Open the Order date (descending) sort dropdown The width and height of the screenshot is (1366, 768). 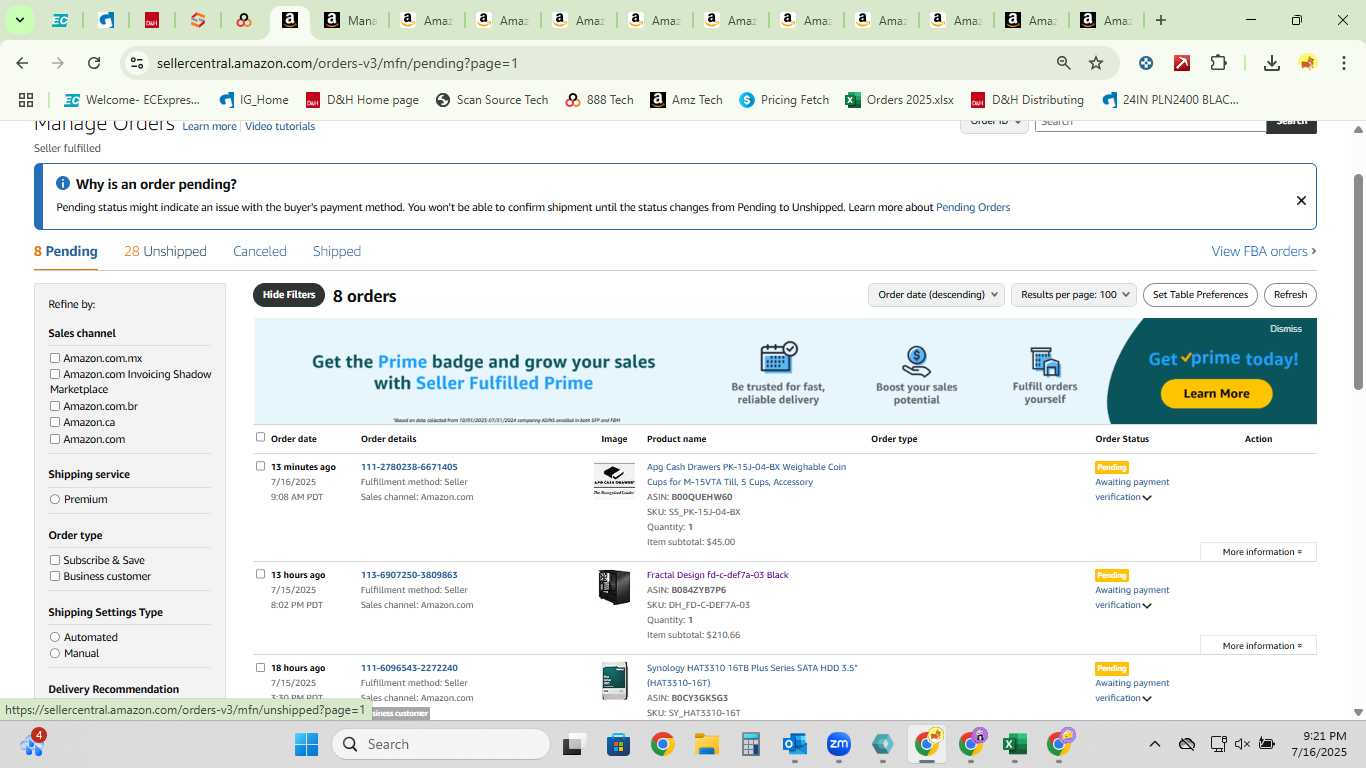(937, 295)
